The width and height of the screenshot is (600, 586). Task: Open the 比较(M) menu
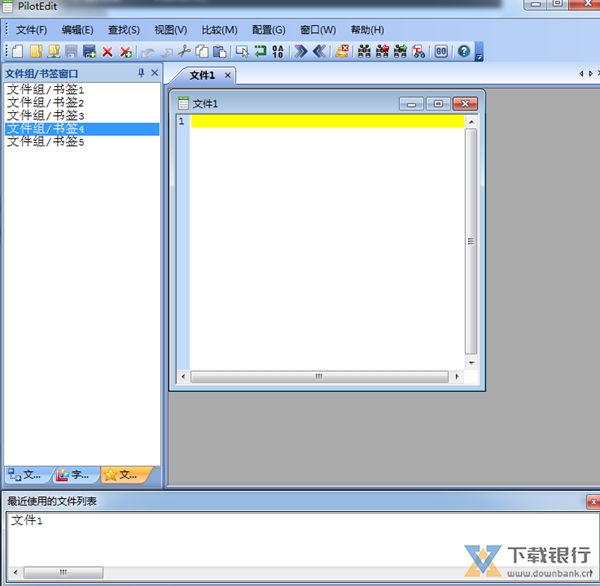219,30
